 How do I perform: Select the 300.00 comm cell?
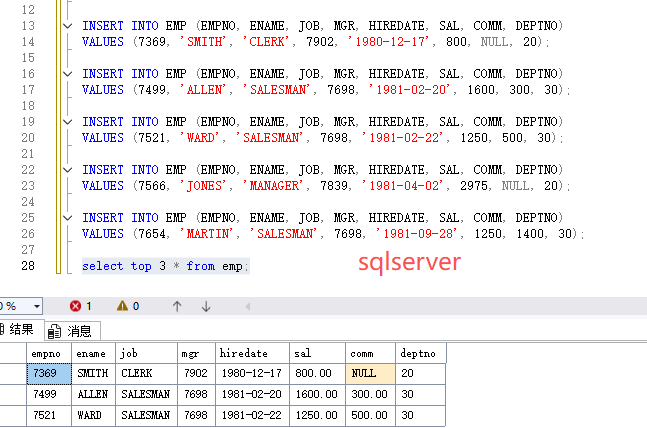(x=370, y=395)
